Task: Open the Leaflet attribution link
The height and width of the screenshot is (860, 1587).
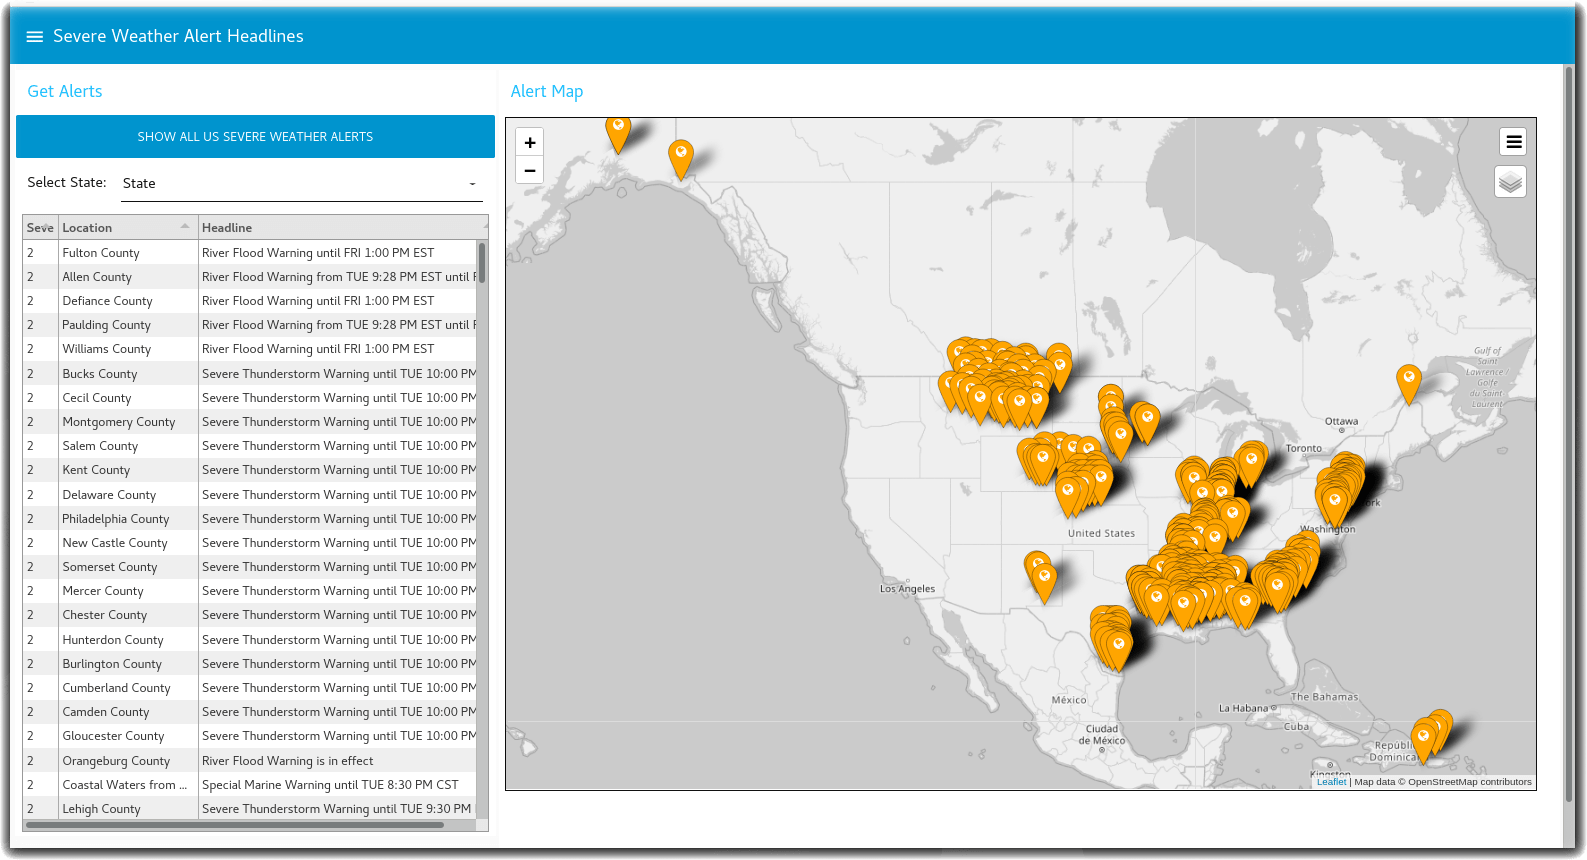Action: [x=1331, y=782]
